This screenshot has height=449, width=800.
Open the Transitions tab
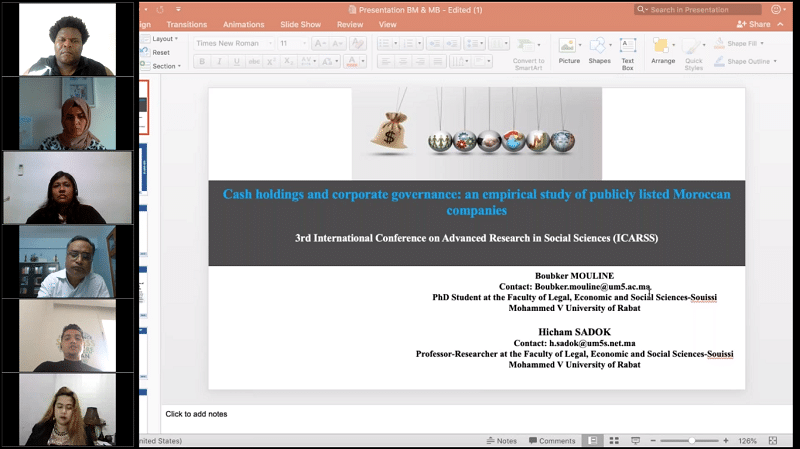187,24
